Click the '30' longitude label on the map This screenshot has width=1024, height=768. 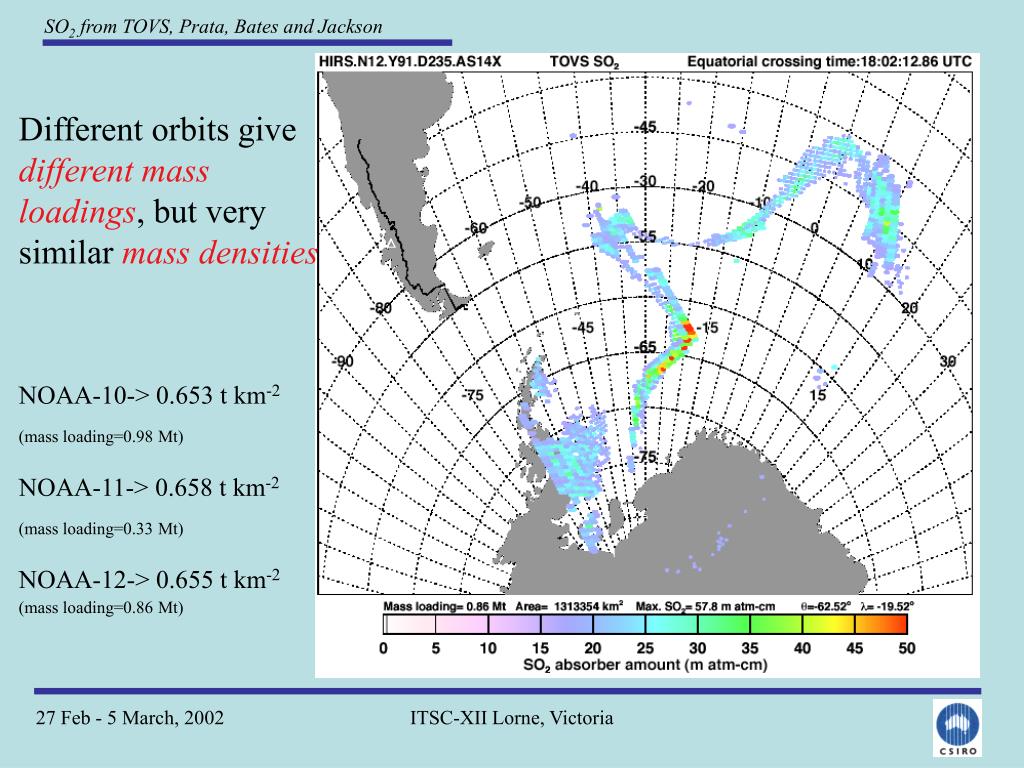[x=948, y=361]
